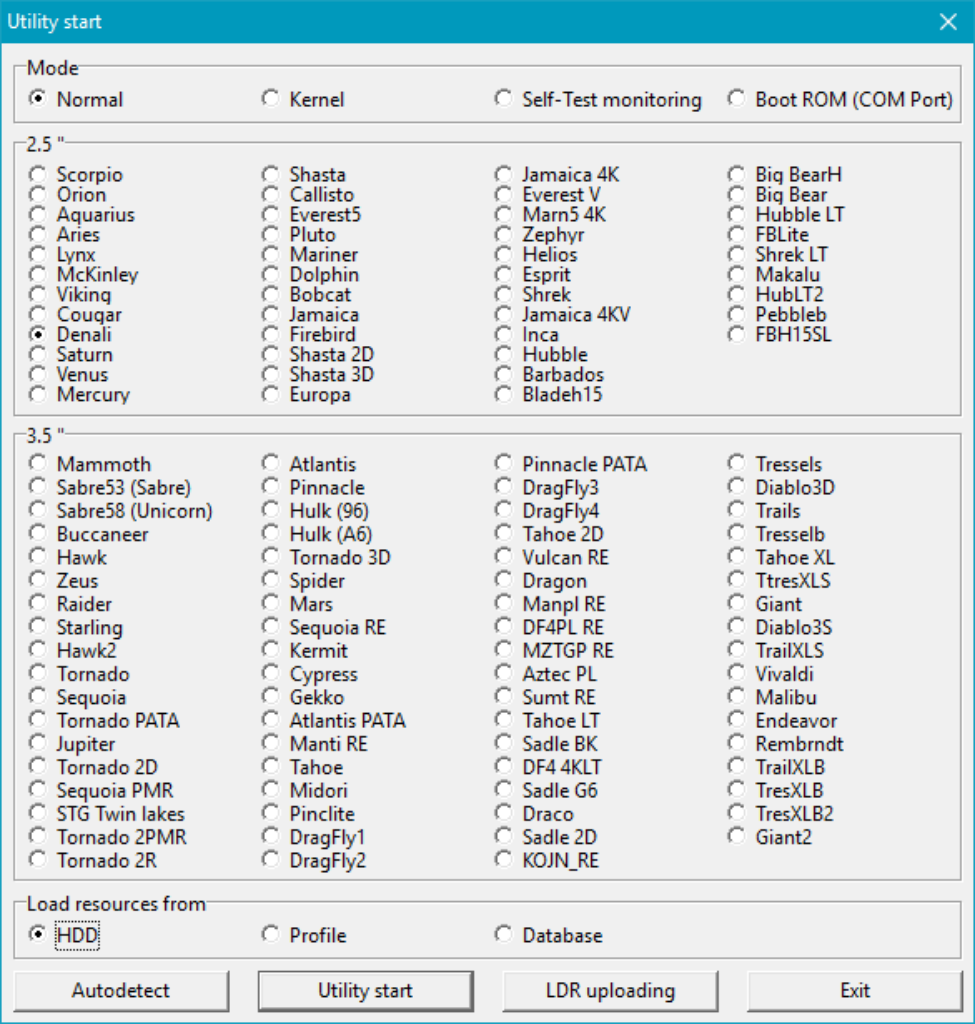Select Jamaica 4KV drive family
The image size is (975, 1024).
(x=504, y=314)
